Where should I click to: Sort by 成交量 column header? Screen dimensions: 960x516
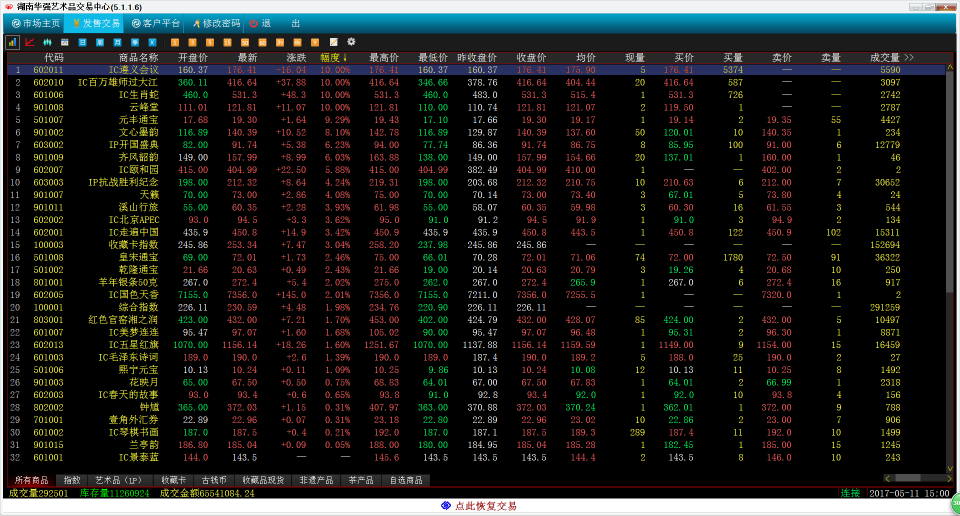click(884, 58)
